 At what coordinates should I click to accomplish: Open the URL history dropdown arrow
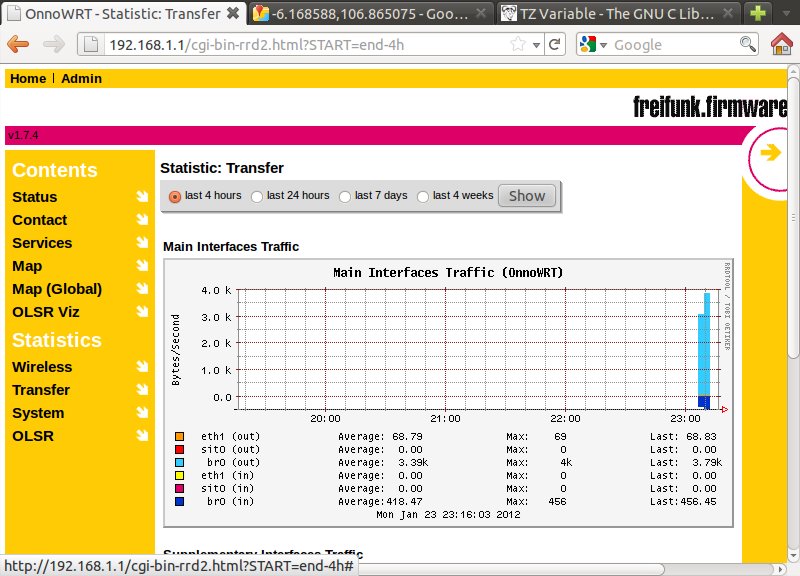click(537, 45)
